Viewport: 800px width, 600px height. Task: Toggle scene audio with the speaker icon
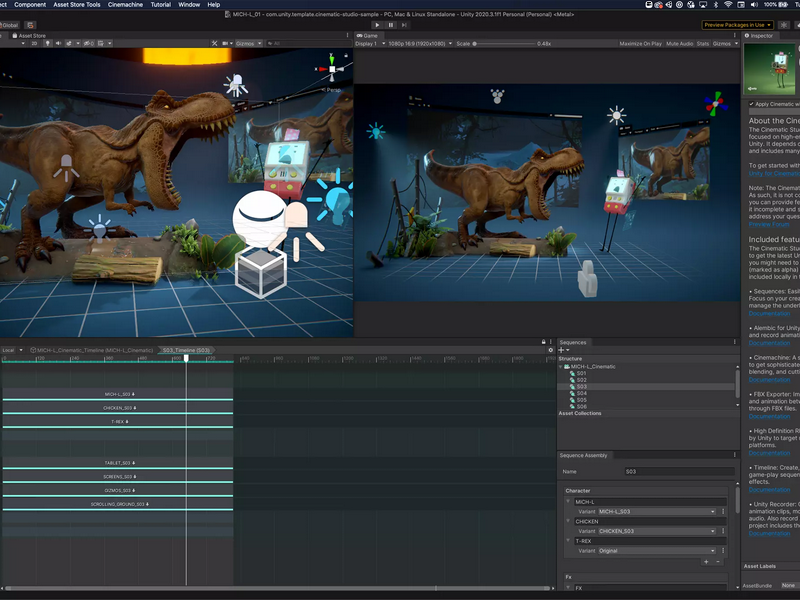pyautogui.click(x=58, y=43)
